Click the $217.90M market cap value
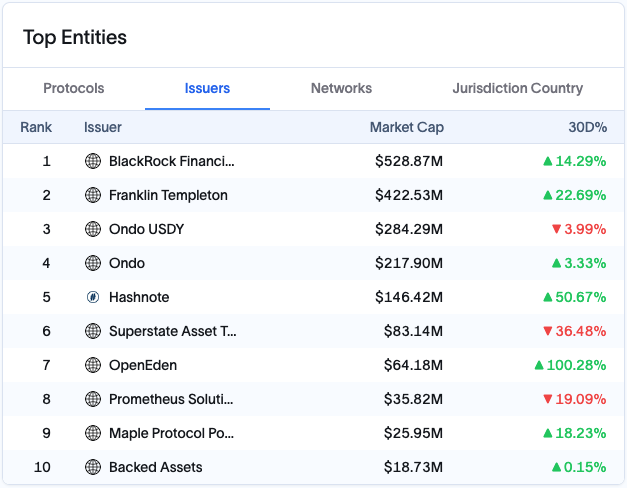The width and height of the screenshot is (627, 488). click(x=409, y=263)
